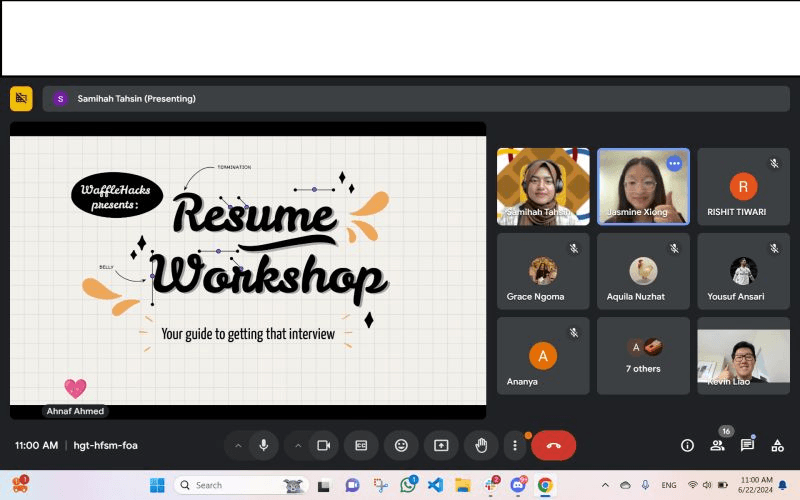Send an emoji reaction
Screen dimensions: 800x500
[x=401, y=445]
